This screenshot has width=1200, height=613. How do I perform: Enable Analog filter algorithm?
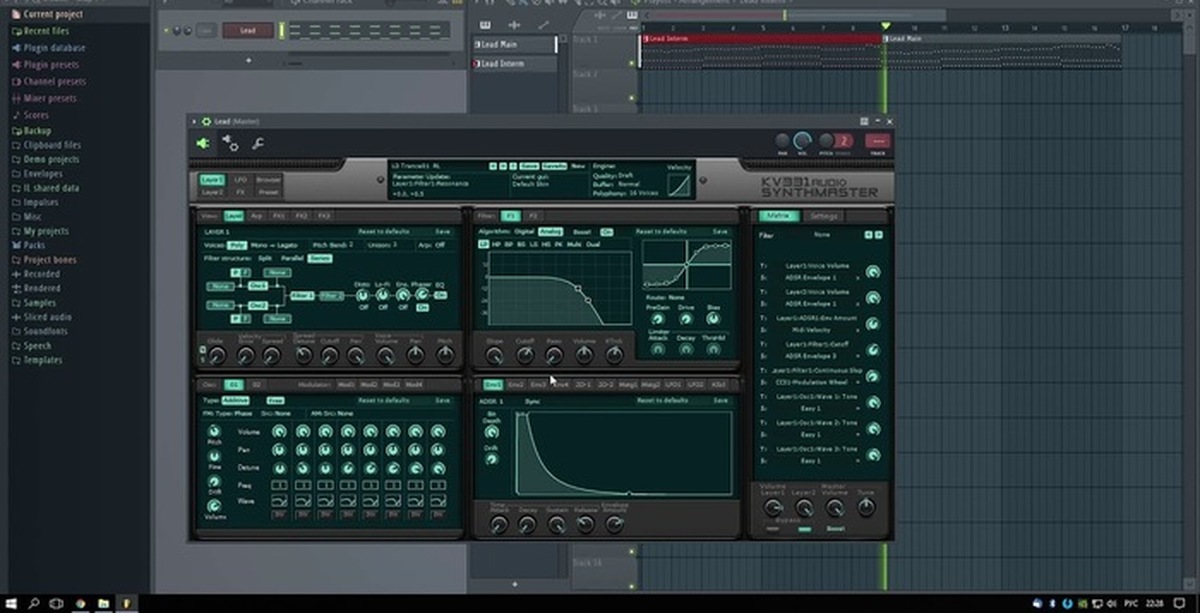[x=551, y=231]
